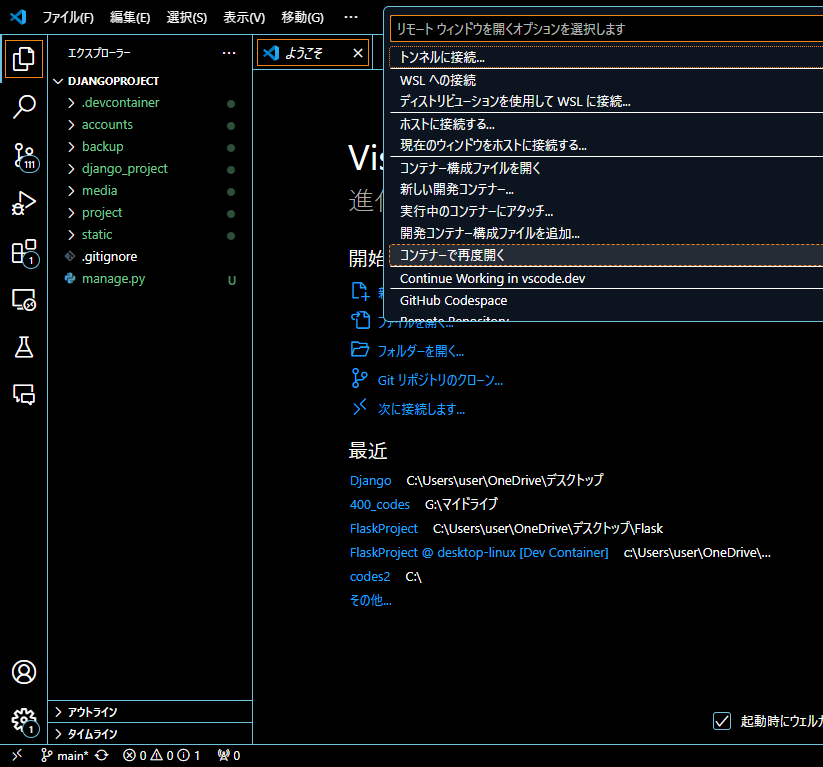Click the remote options search input field
The height and width of the screenshot is (767, 823).
pos(606,29)
